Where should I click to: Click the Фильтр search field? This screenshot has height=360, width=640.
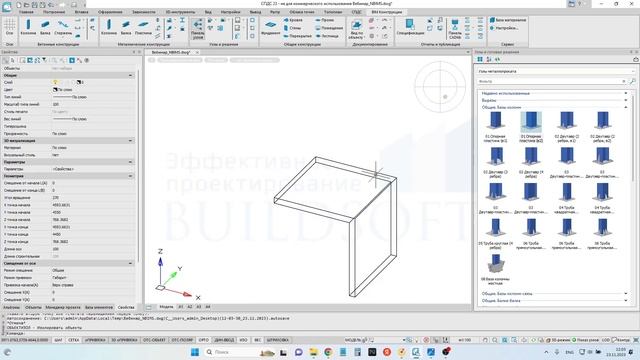[x=552, y=82]
